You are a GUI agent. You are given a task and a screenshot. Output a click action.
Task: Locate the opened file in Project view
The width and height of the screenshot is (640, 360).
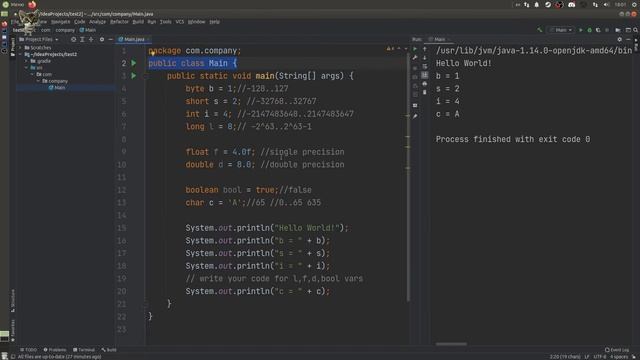tap(73, 40)
